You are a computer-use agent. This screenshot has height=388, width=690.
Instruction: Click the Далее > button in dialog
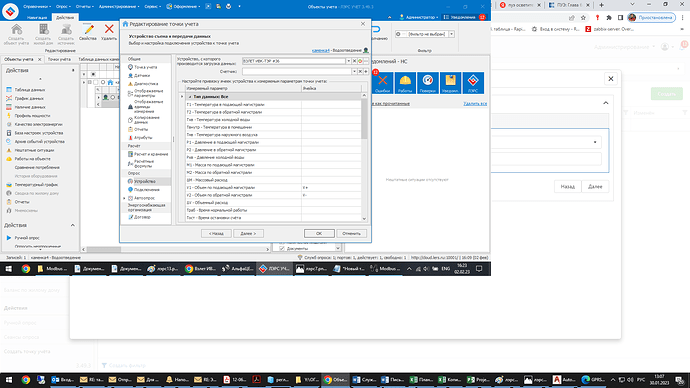pyautogui.click(x=248, y=234)
